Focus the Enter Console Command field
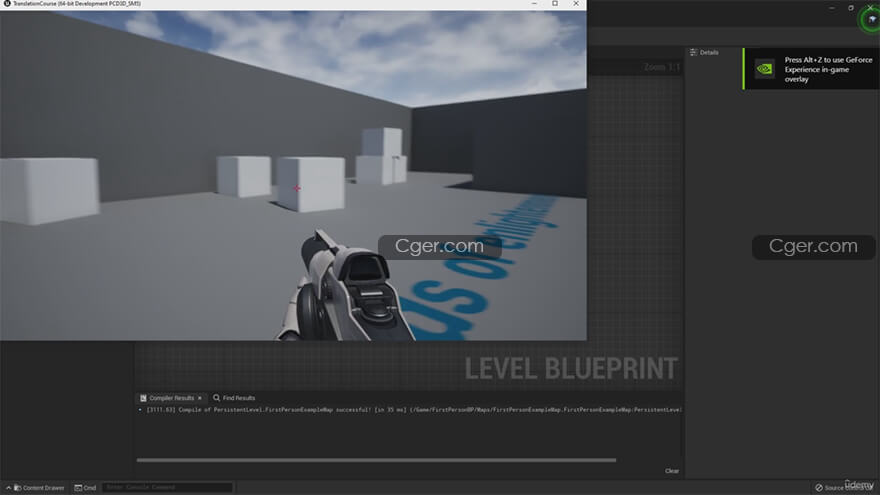Image resolution: width=880 pixels, height=495 pixels. point(166,487)
